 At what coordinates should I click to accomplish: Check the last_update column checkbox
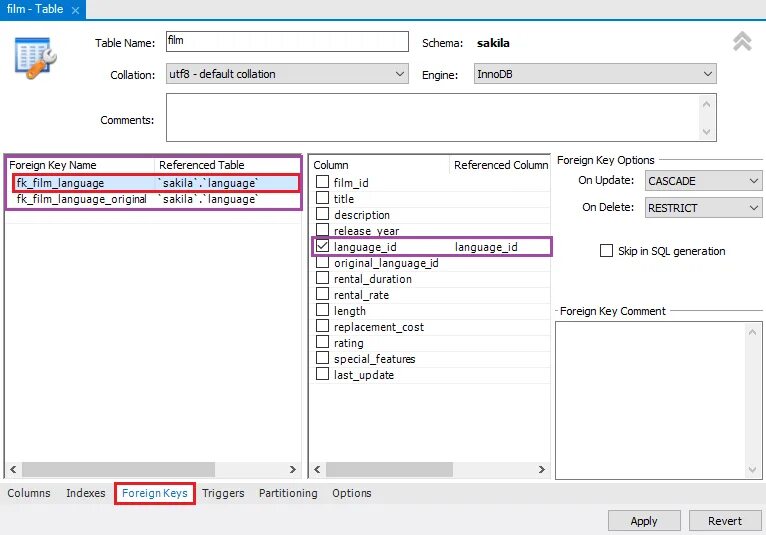click(322, 375)
